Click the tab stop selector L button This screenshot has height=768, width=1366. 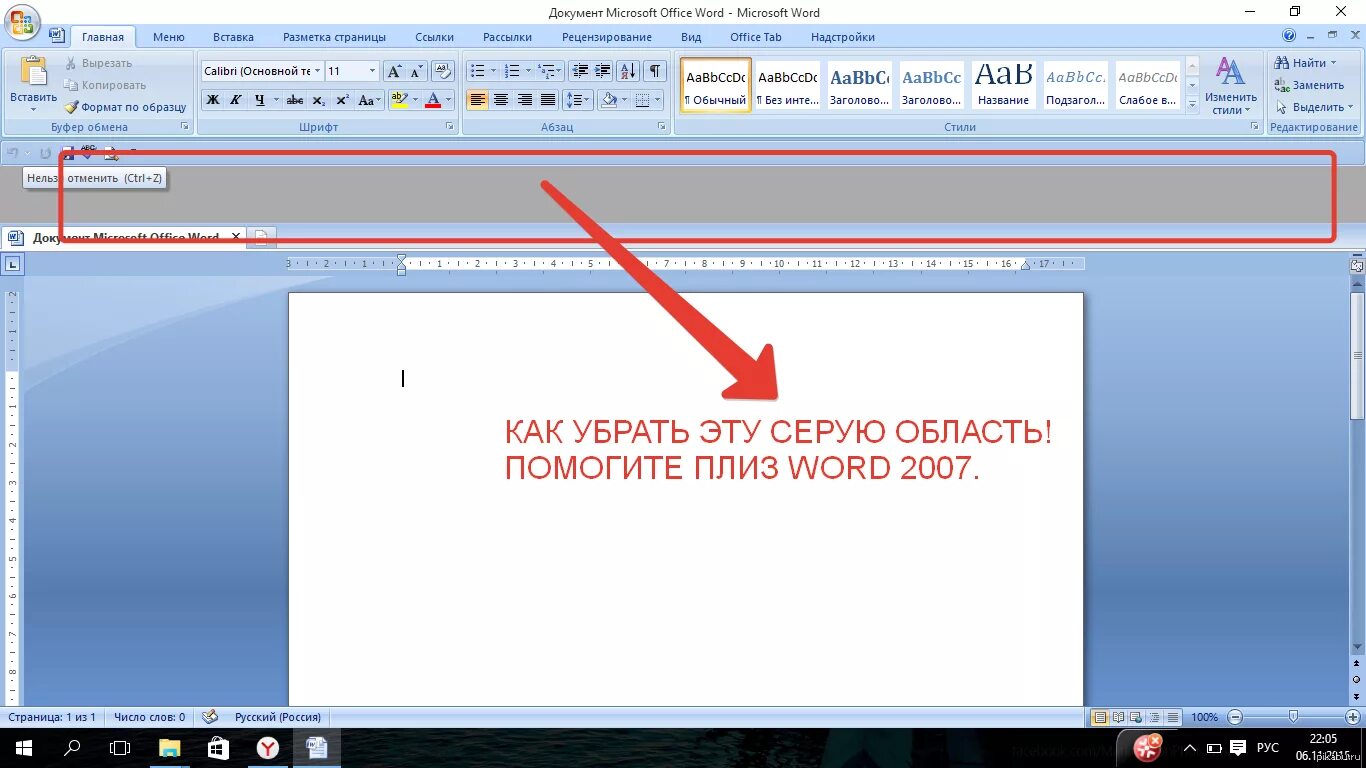[12, 265]
